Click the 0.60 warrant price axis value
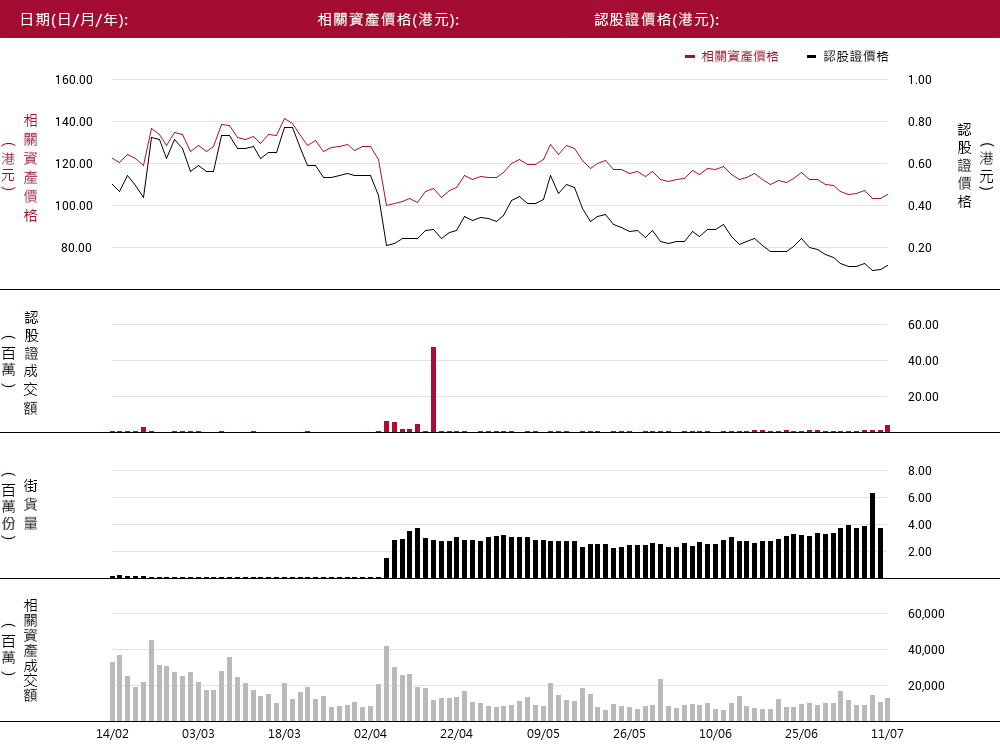1000x751 pixels. pos(920,164)
